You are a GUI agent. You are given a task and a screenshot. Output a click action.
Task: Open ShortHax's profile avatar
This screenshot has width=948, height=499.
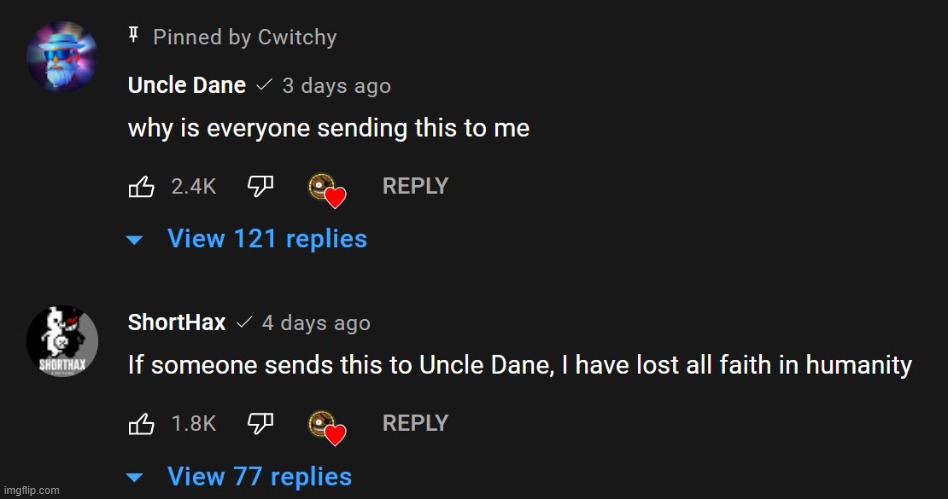pyautogui.click(x=62, y=342)
